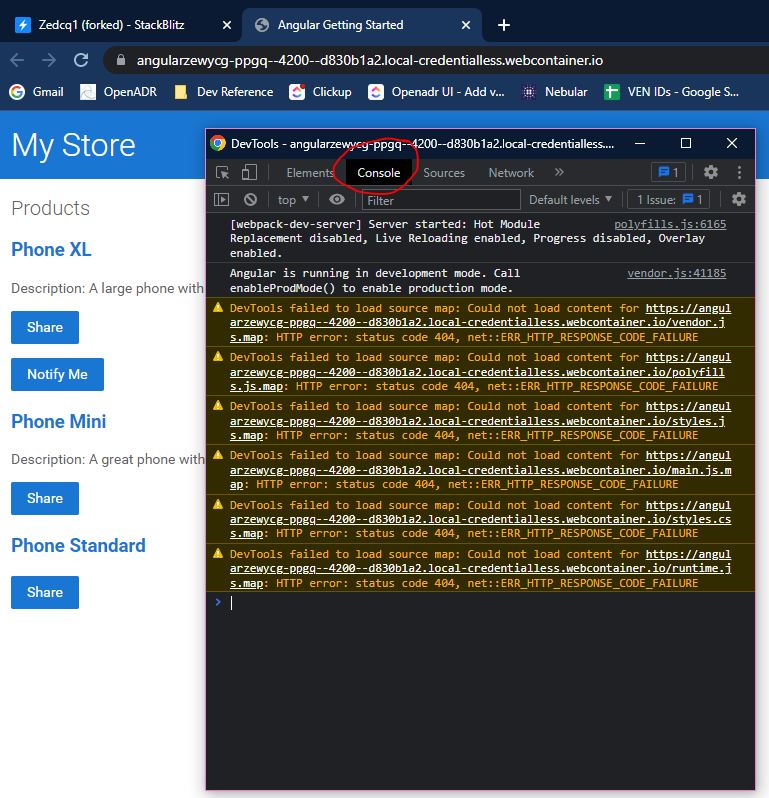
Task: Click Share under Phone XL
Action: pos(45,327)
